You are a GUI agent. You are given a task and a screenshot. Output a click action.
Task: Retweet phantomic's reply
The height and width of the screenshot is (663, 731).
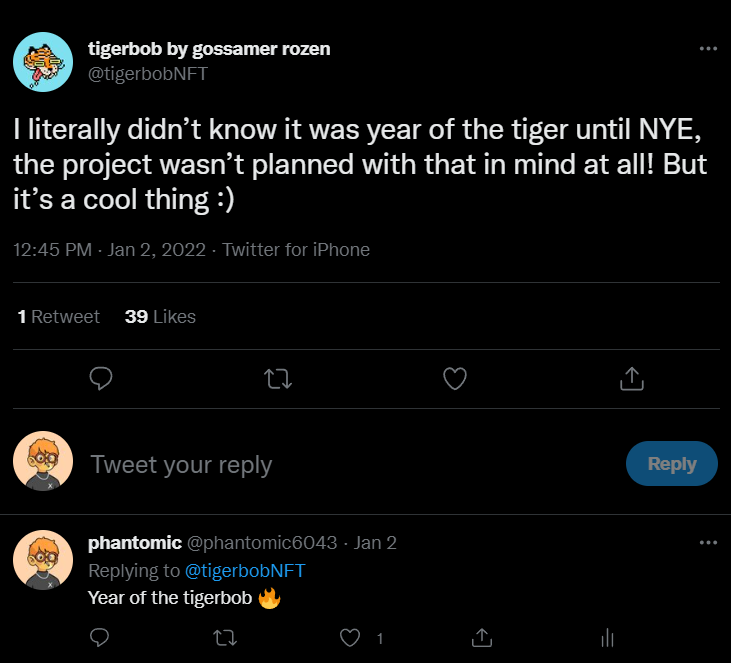(x=226, y=637)
